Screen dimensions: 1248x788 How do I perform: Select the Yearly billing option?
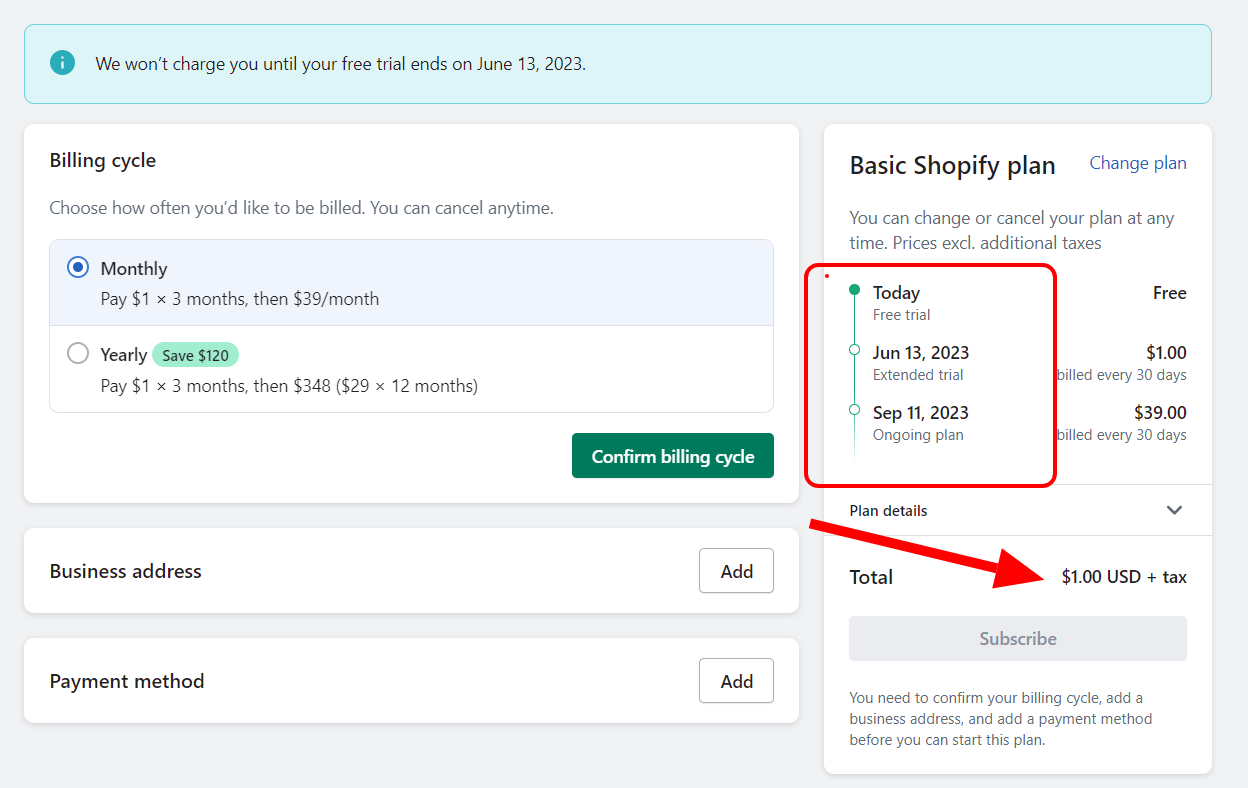point(78,353)
